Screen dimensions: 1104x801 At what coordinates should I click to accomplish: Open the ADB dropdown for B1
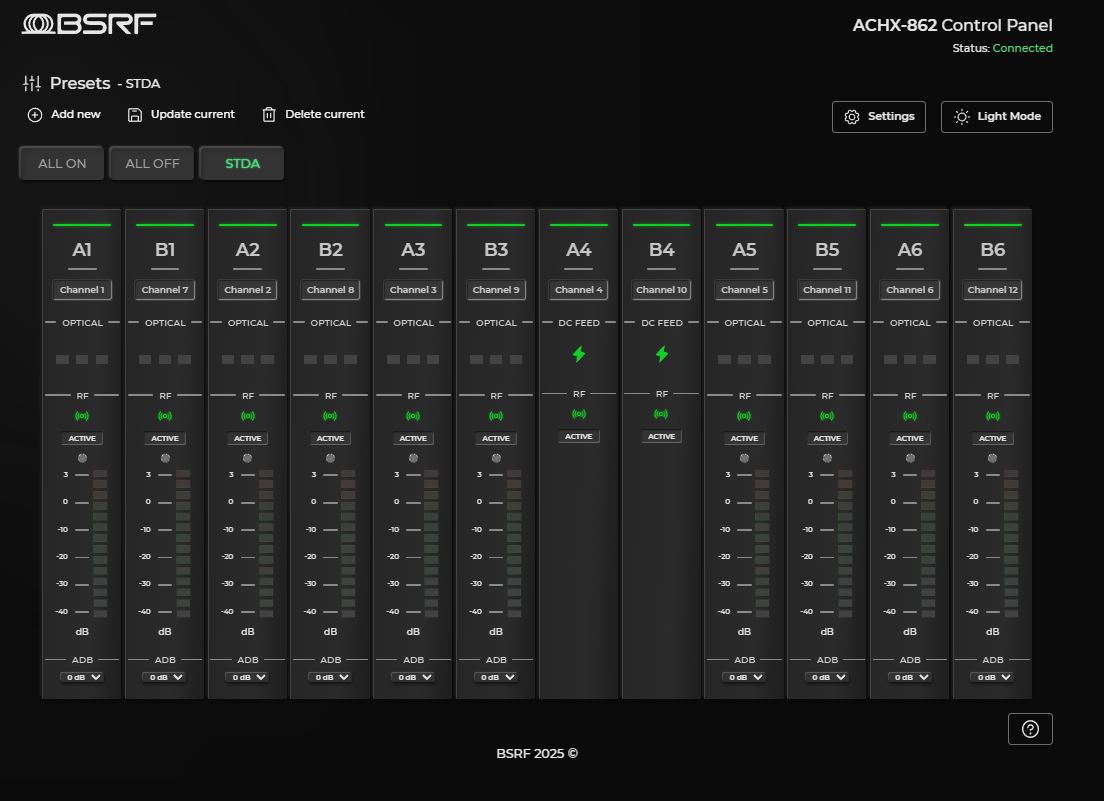165,677
